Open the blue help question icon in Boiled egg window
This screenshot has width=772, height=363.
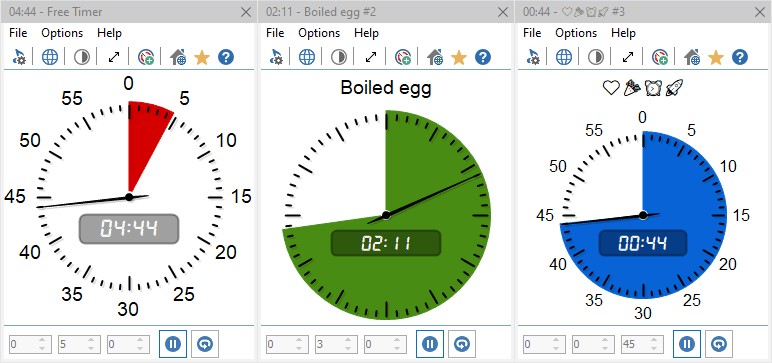coord(483,57)
